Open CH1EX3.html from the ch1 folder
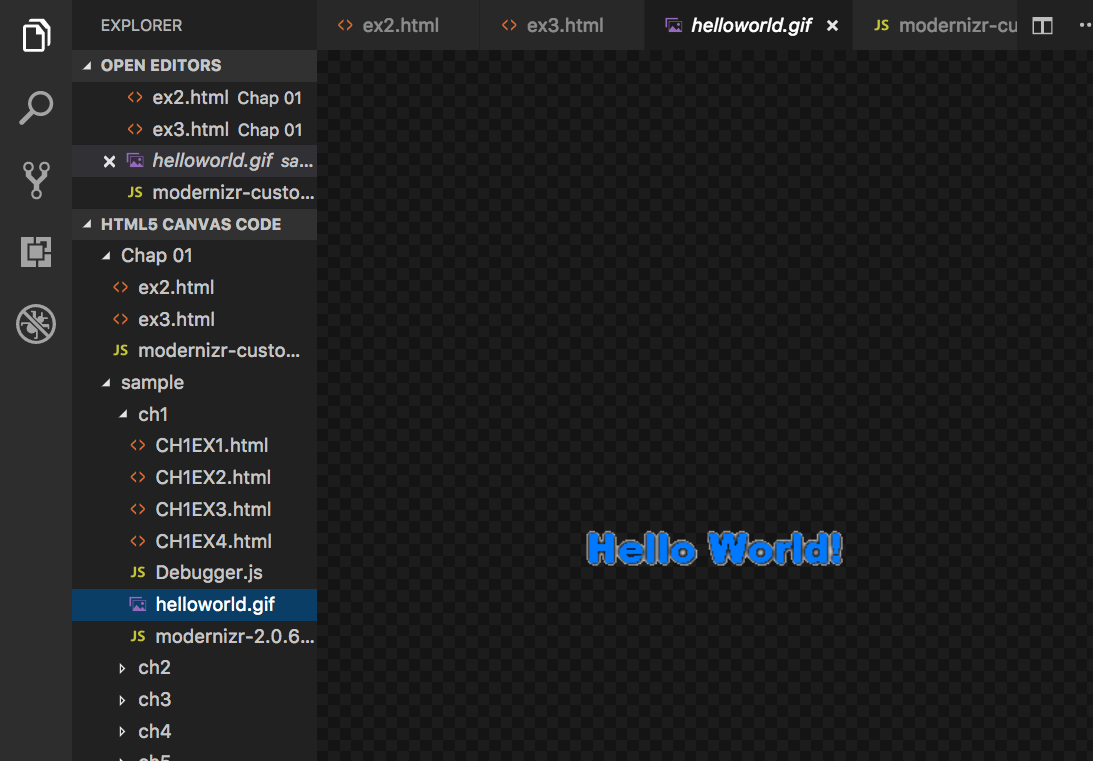 (211, 509)
